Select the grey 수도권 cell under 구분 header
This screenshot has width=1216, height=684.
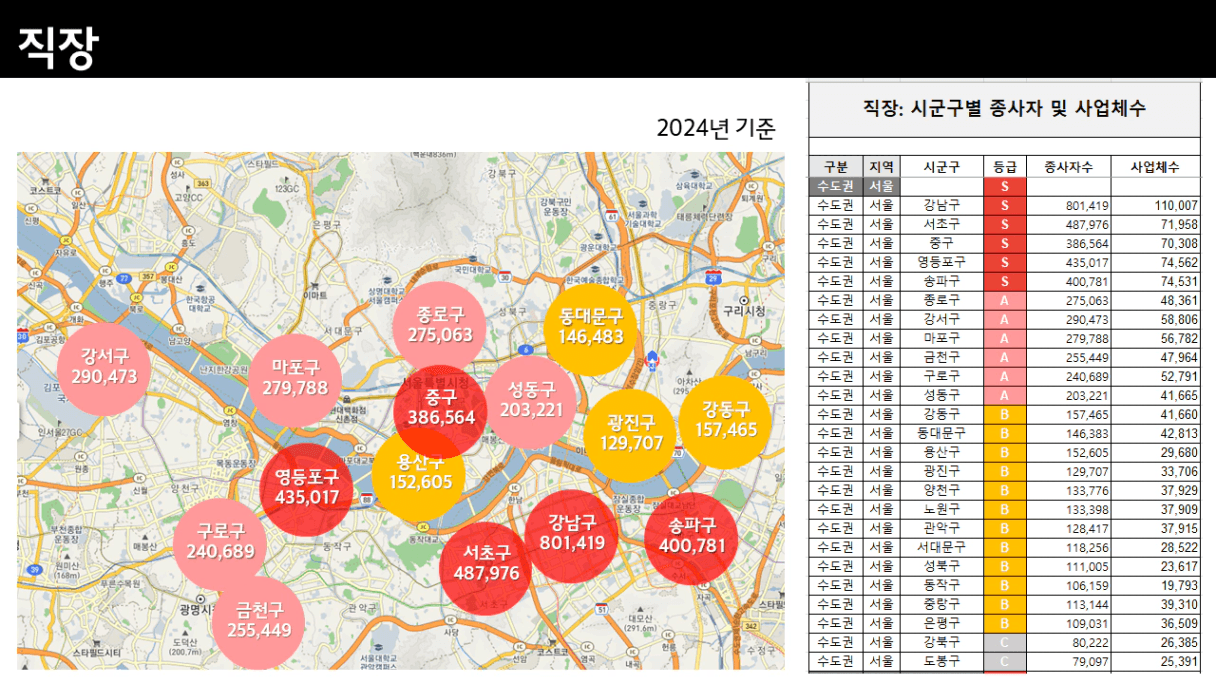pyautogui.click(x=835, y=186)
